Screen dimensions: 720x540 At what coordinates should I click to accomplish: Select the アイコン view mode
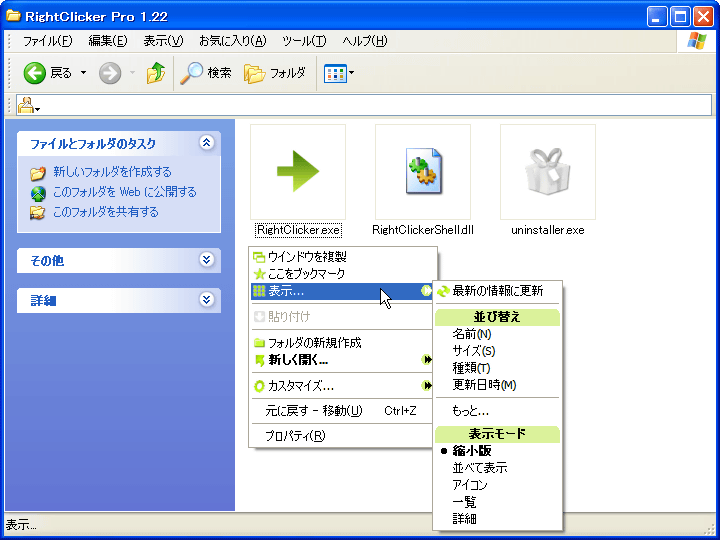(498, 485)
